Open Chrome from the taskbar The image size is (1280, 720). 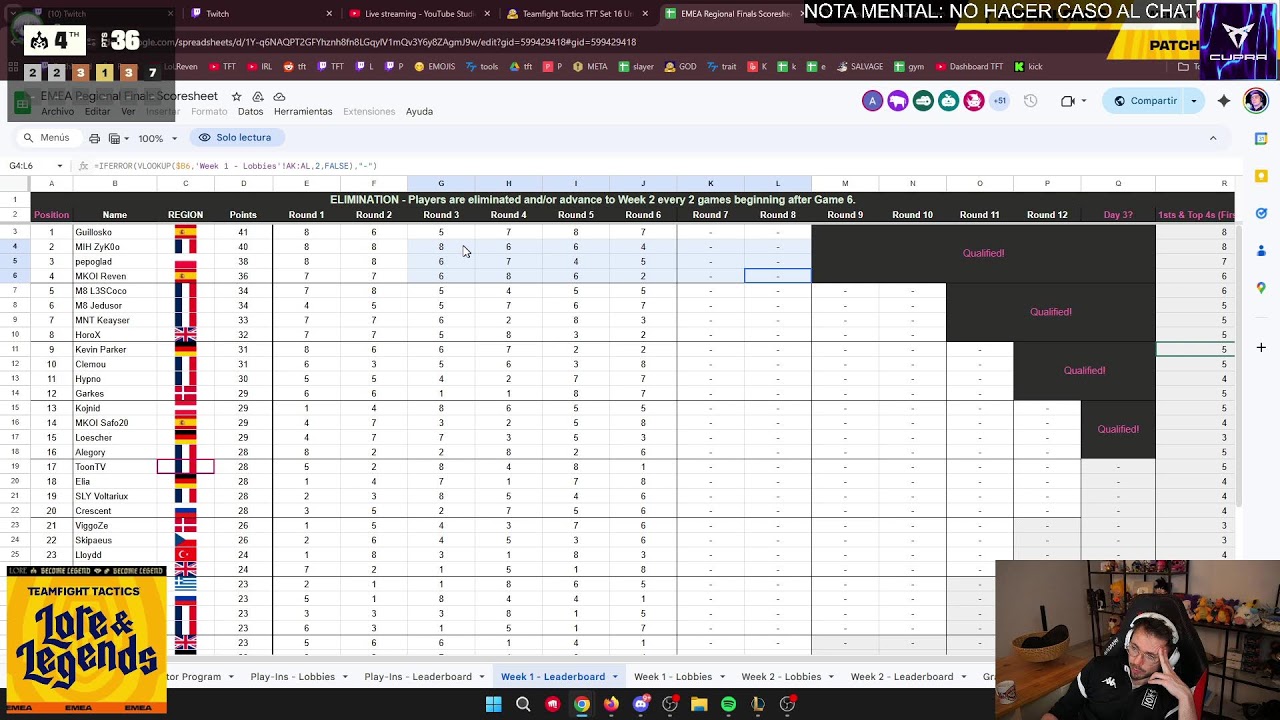point(582,704)
